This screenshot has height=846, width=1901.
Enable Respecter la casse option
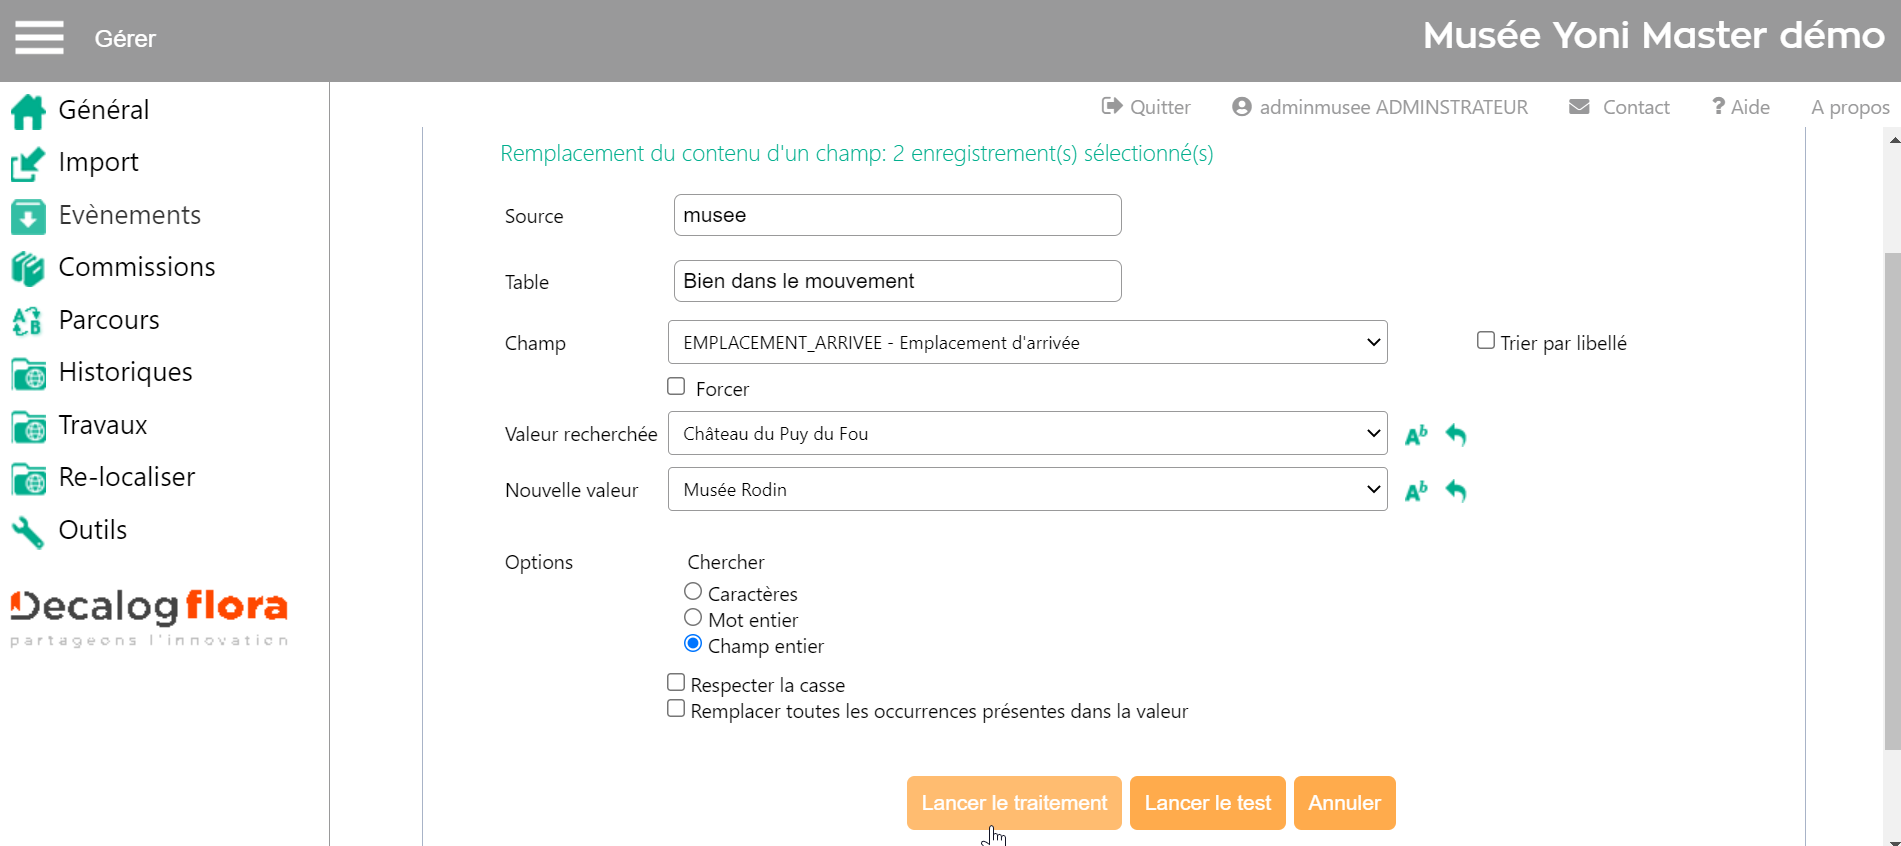pos(676,682)
